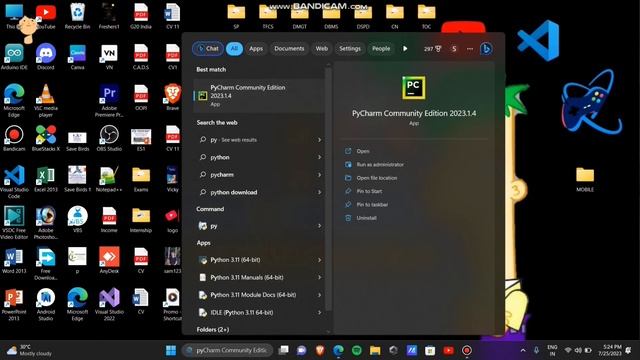Expand the 'pycharm' web suggestion chevron

pos(320,175)
